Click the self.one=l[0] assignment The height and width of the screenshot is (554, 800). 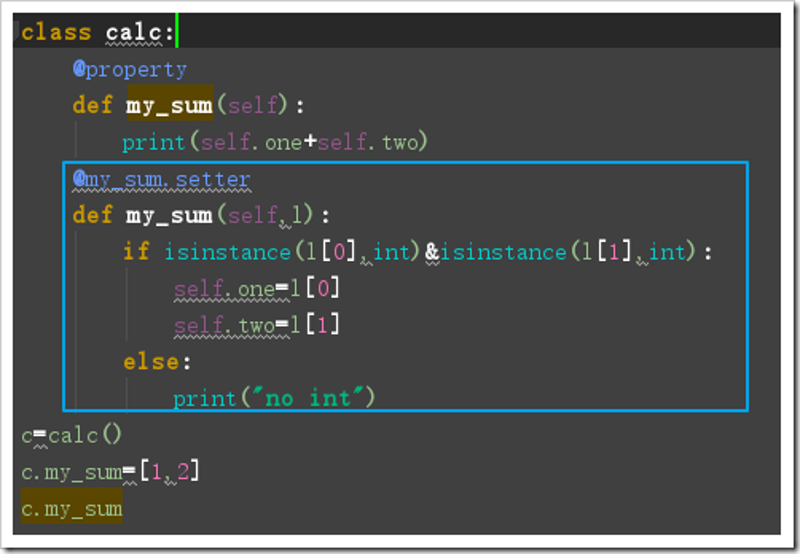point(257,289)
